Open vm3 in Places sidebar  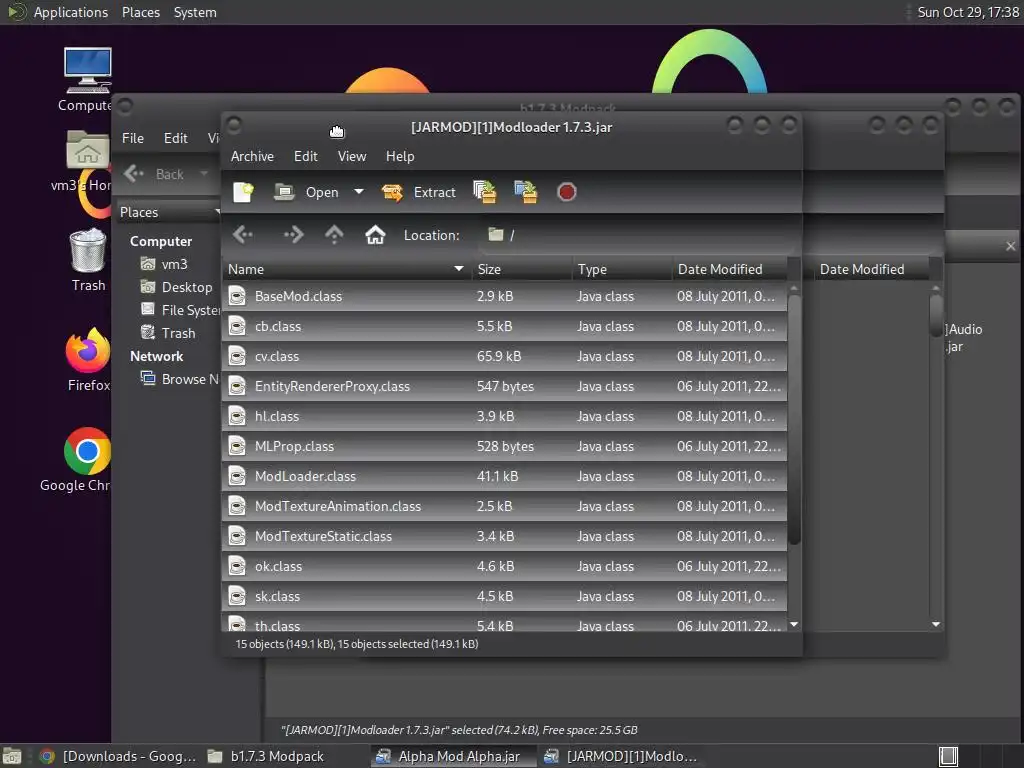pyautogui.click(x=174, y=264)
